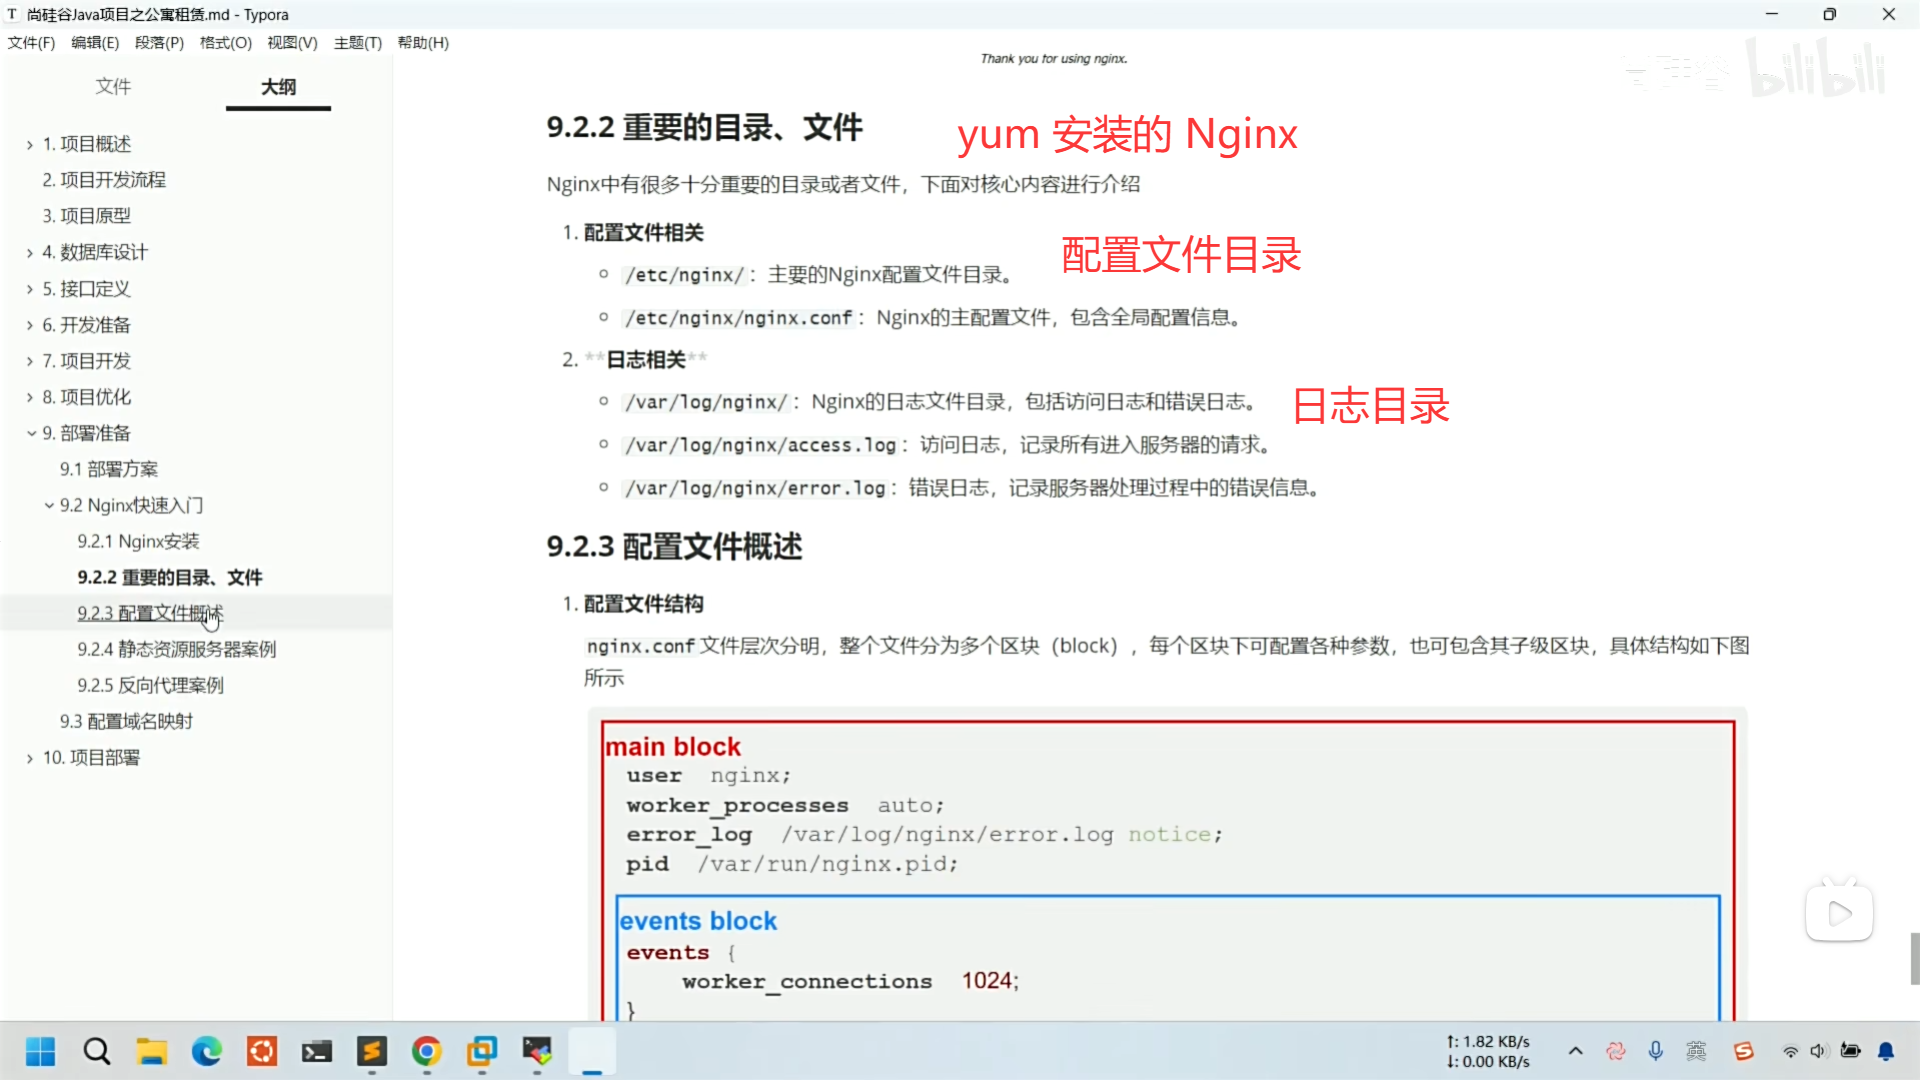Expand the 4. 数据库设计 outline section

click(x=31, y=253)
